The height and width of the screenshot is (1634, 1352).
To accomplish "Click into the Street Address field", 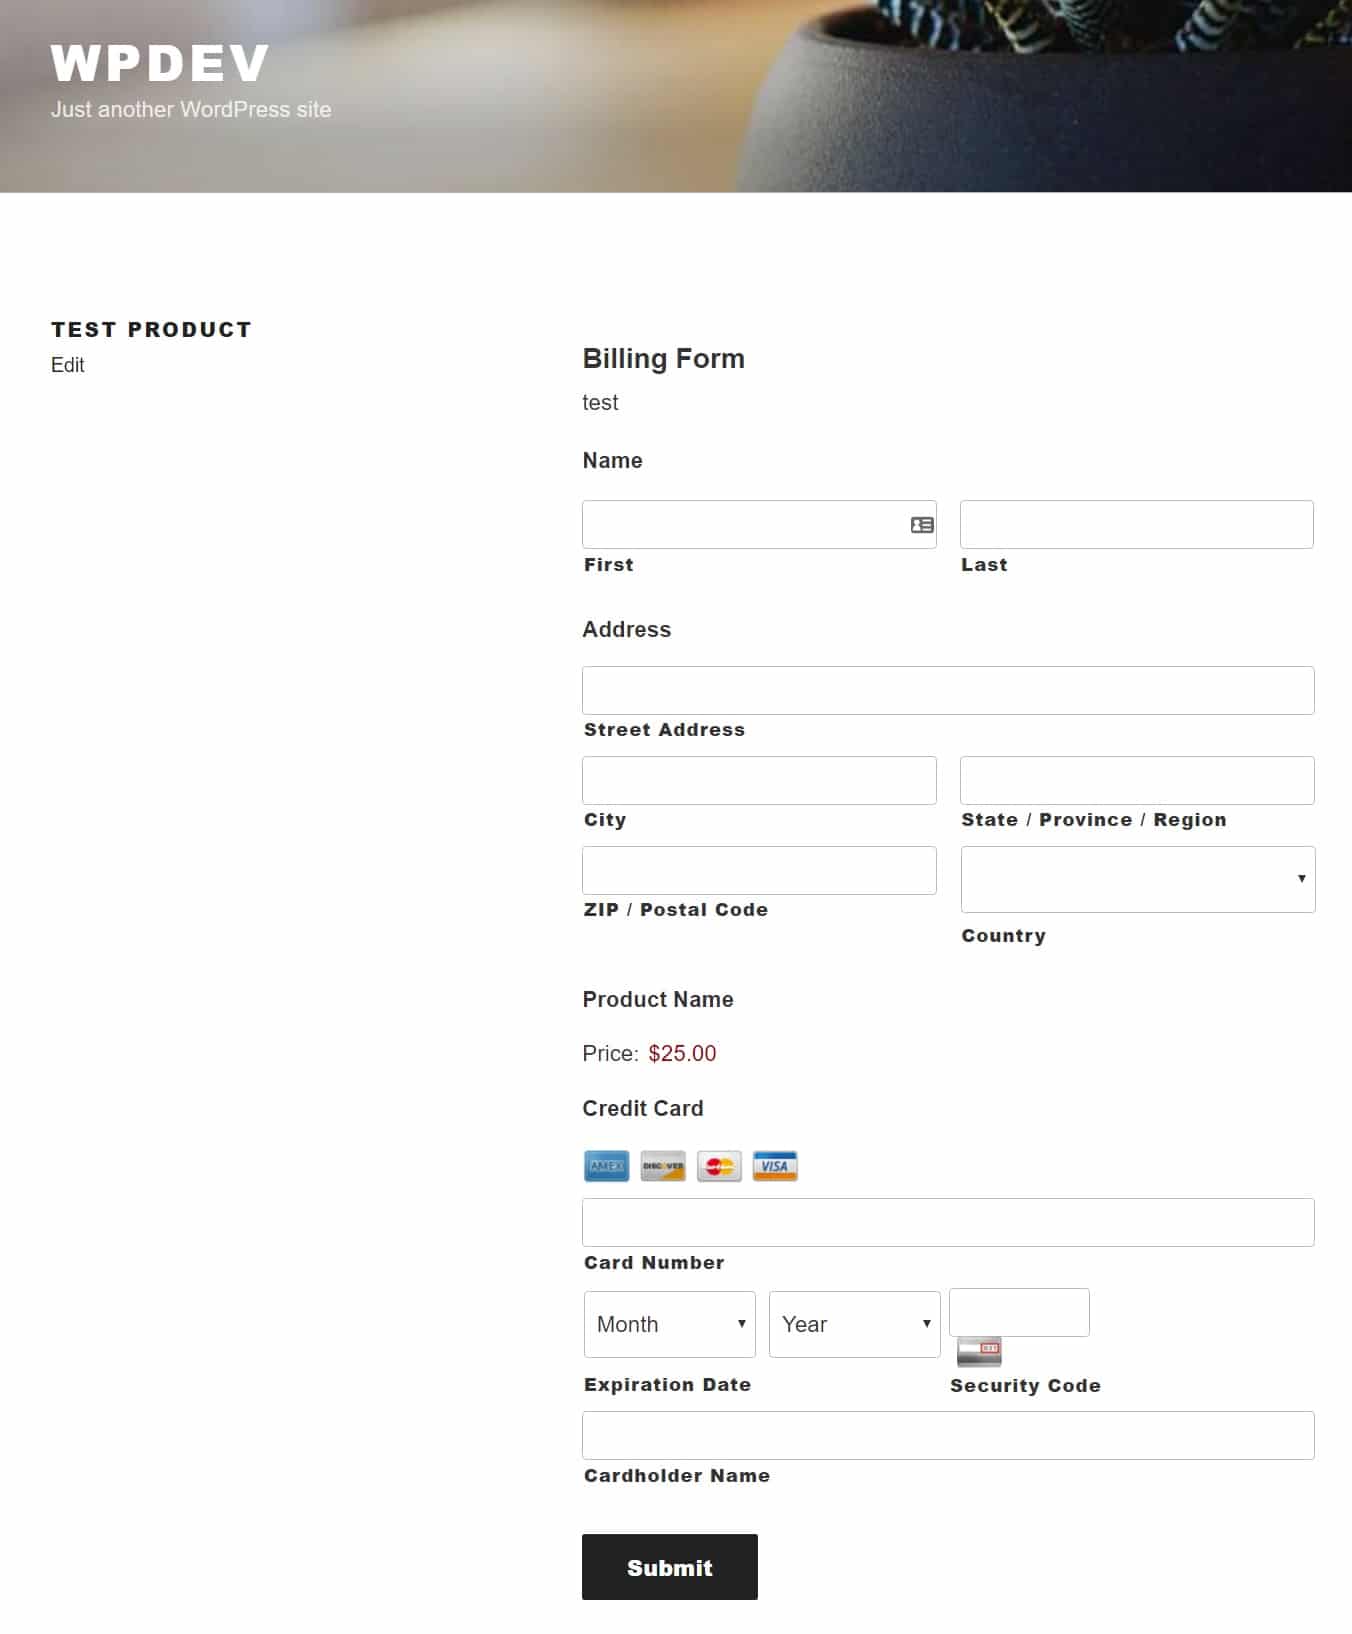I will (947, 691).
